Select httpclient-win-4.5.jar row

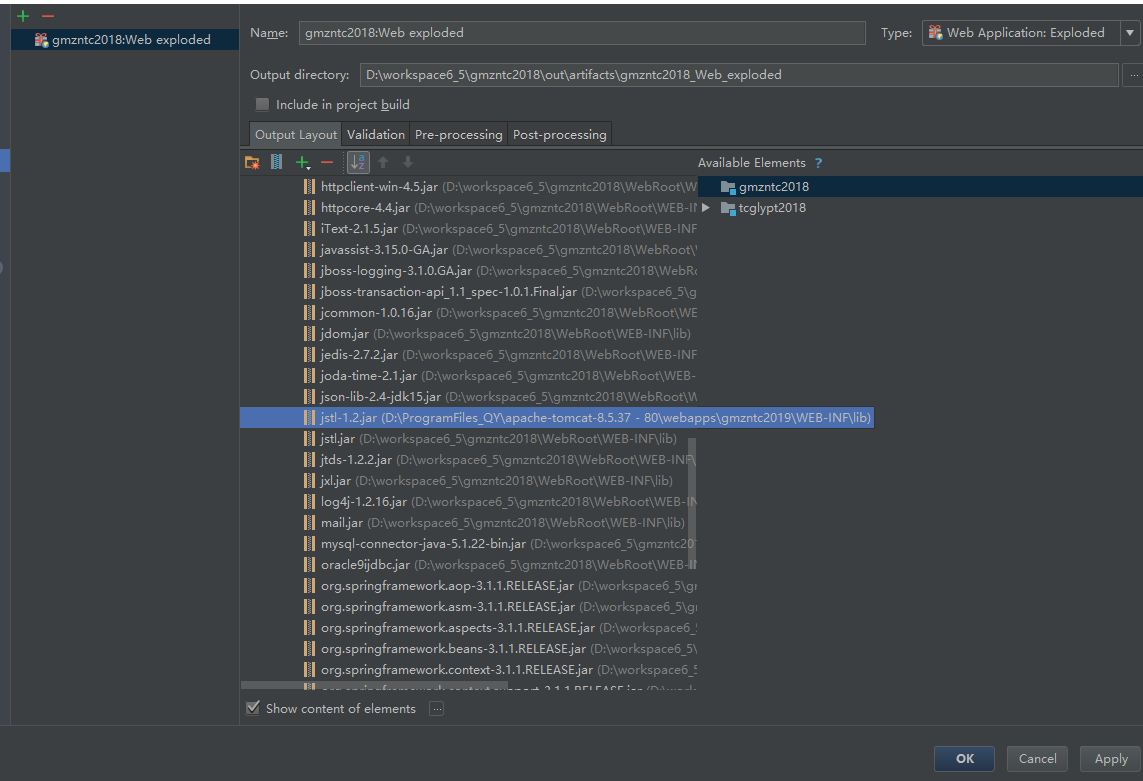pyautogui.click(x=469, y=187)
